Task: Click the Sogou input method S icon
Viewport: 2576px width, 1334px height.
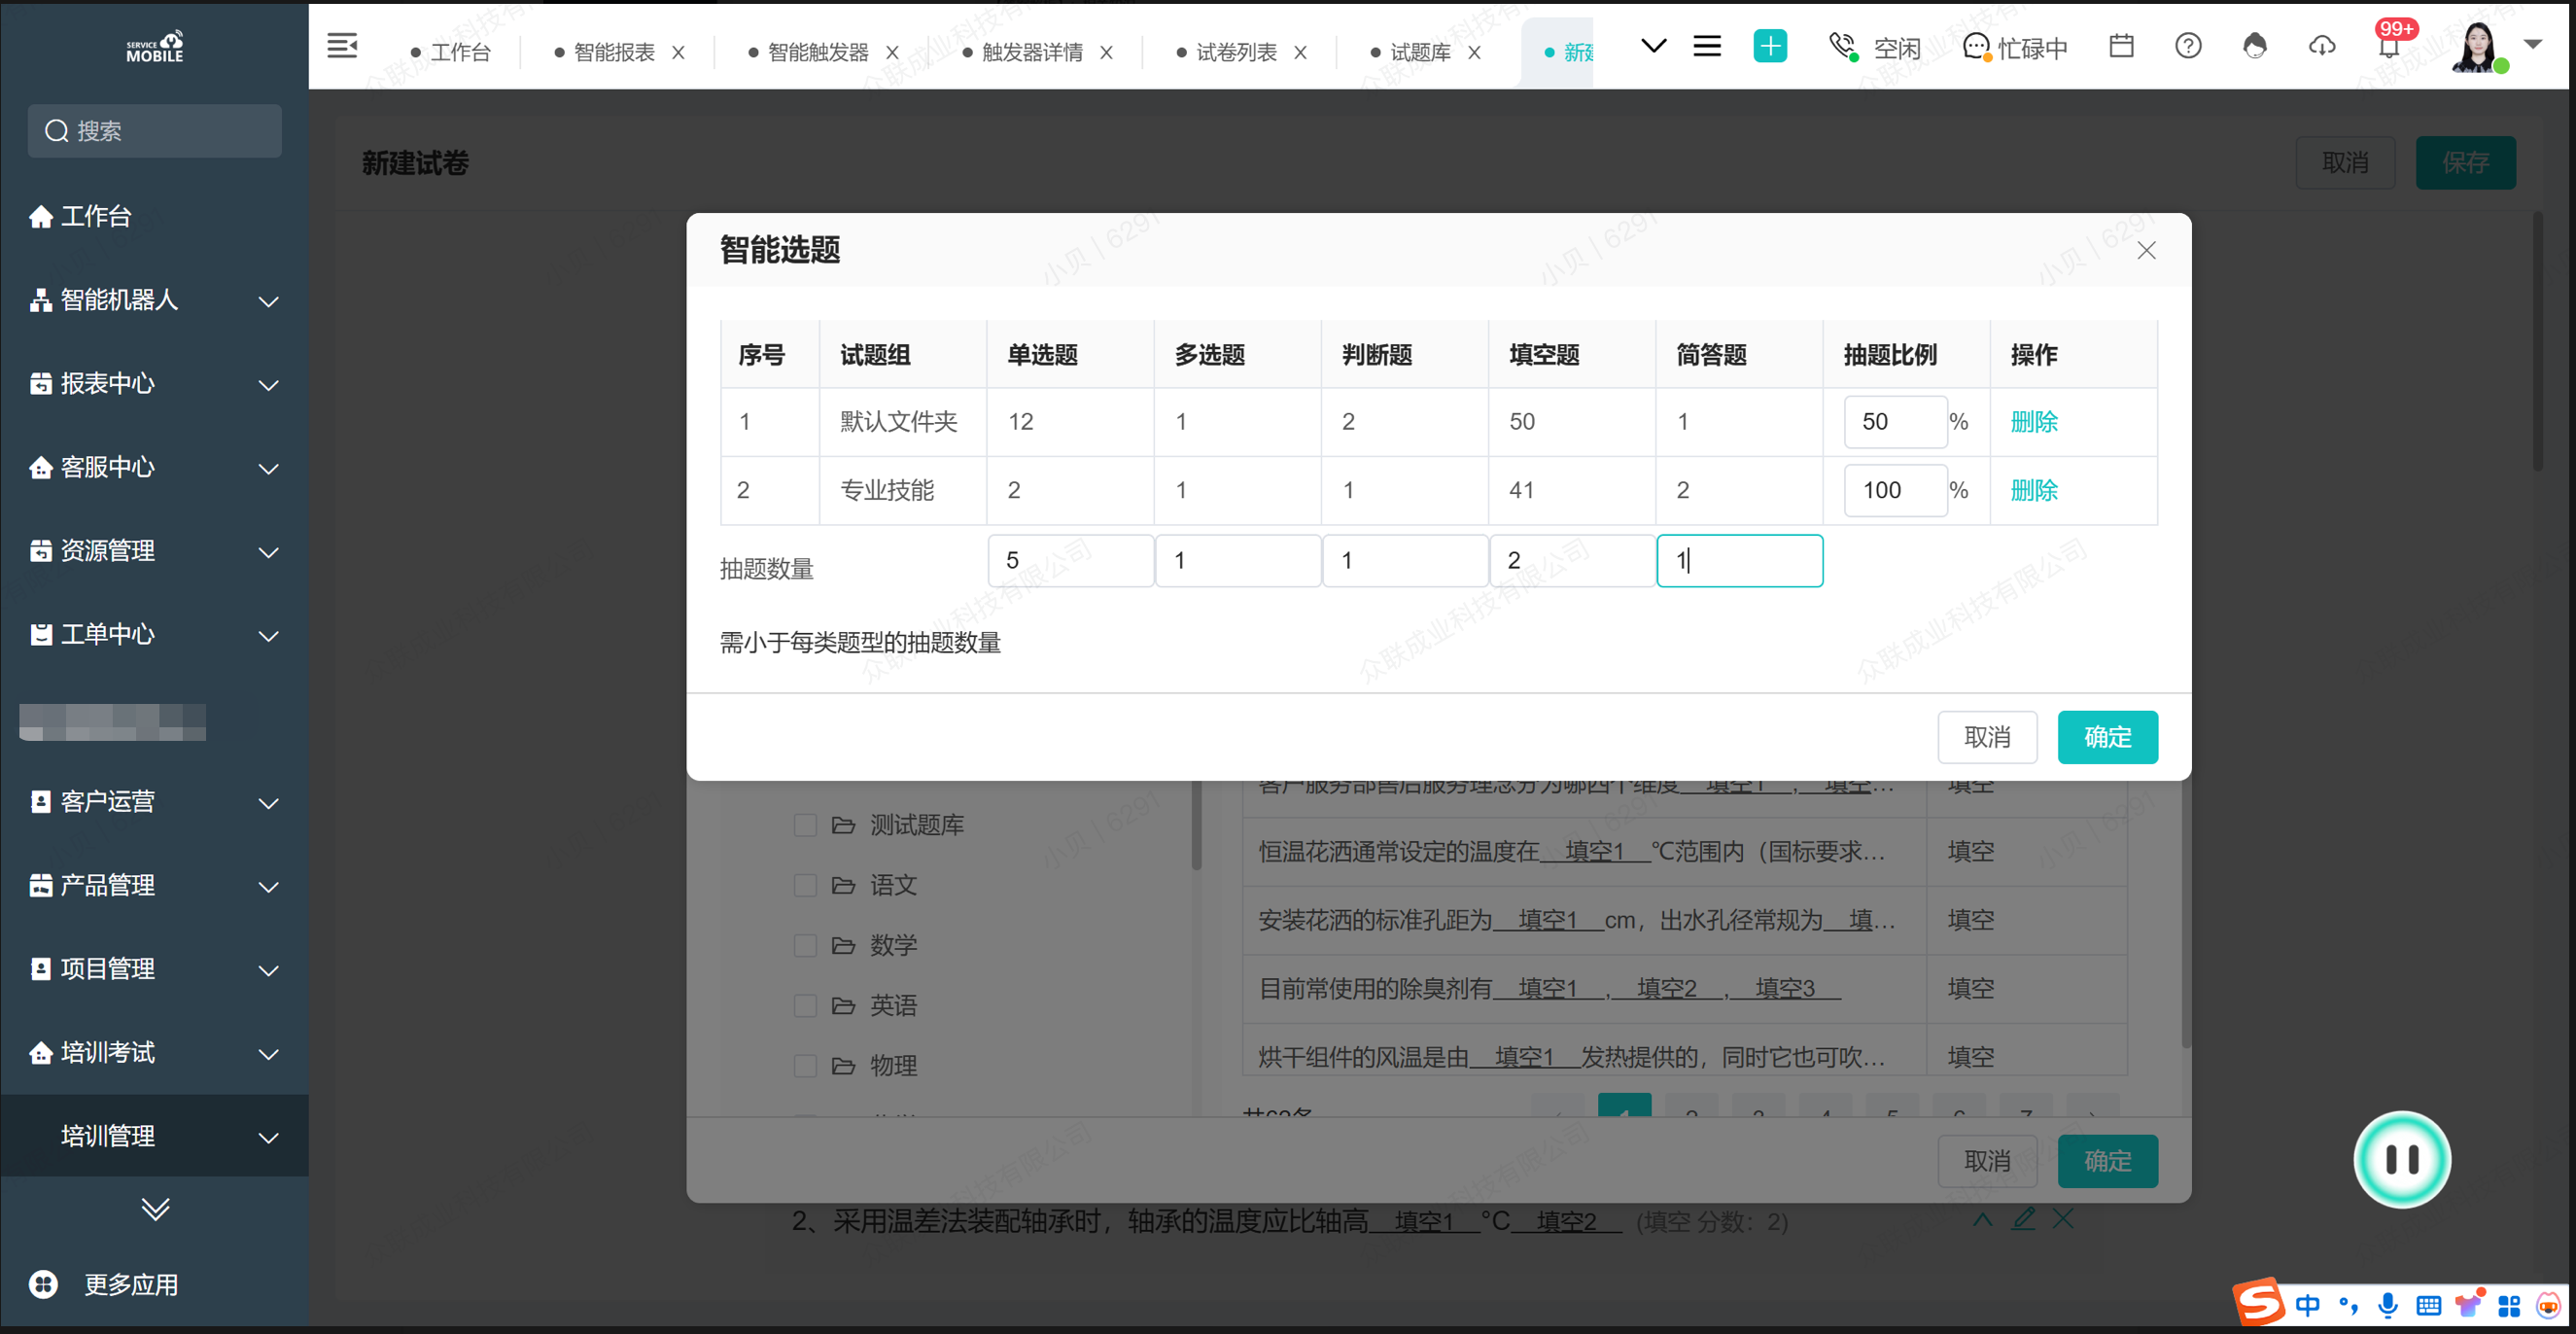Action: [x=2260, y=1303]
